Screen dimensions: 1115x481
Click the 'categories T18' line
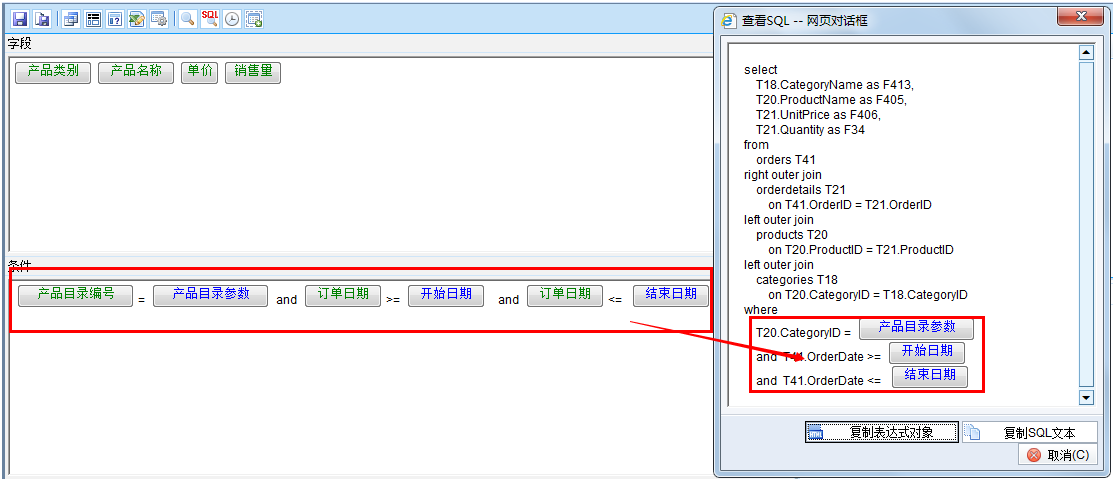click(796, 280)
